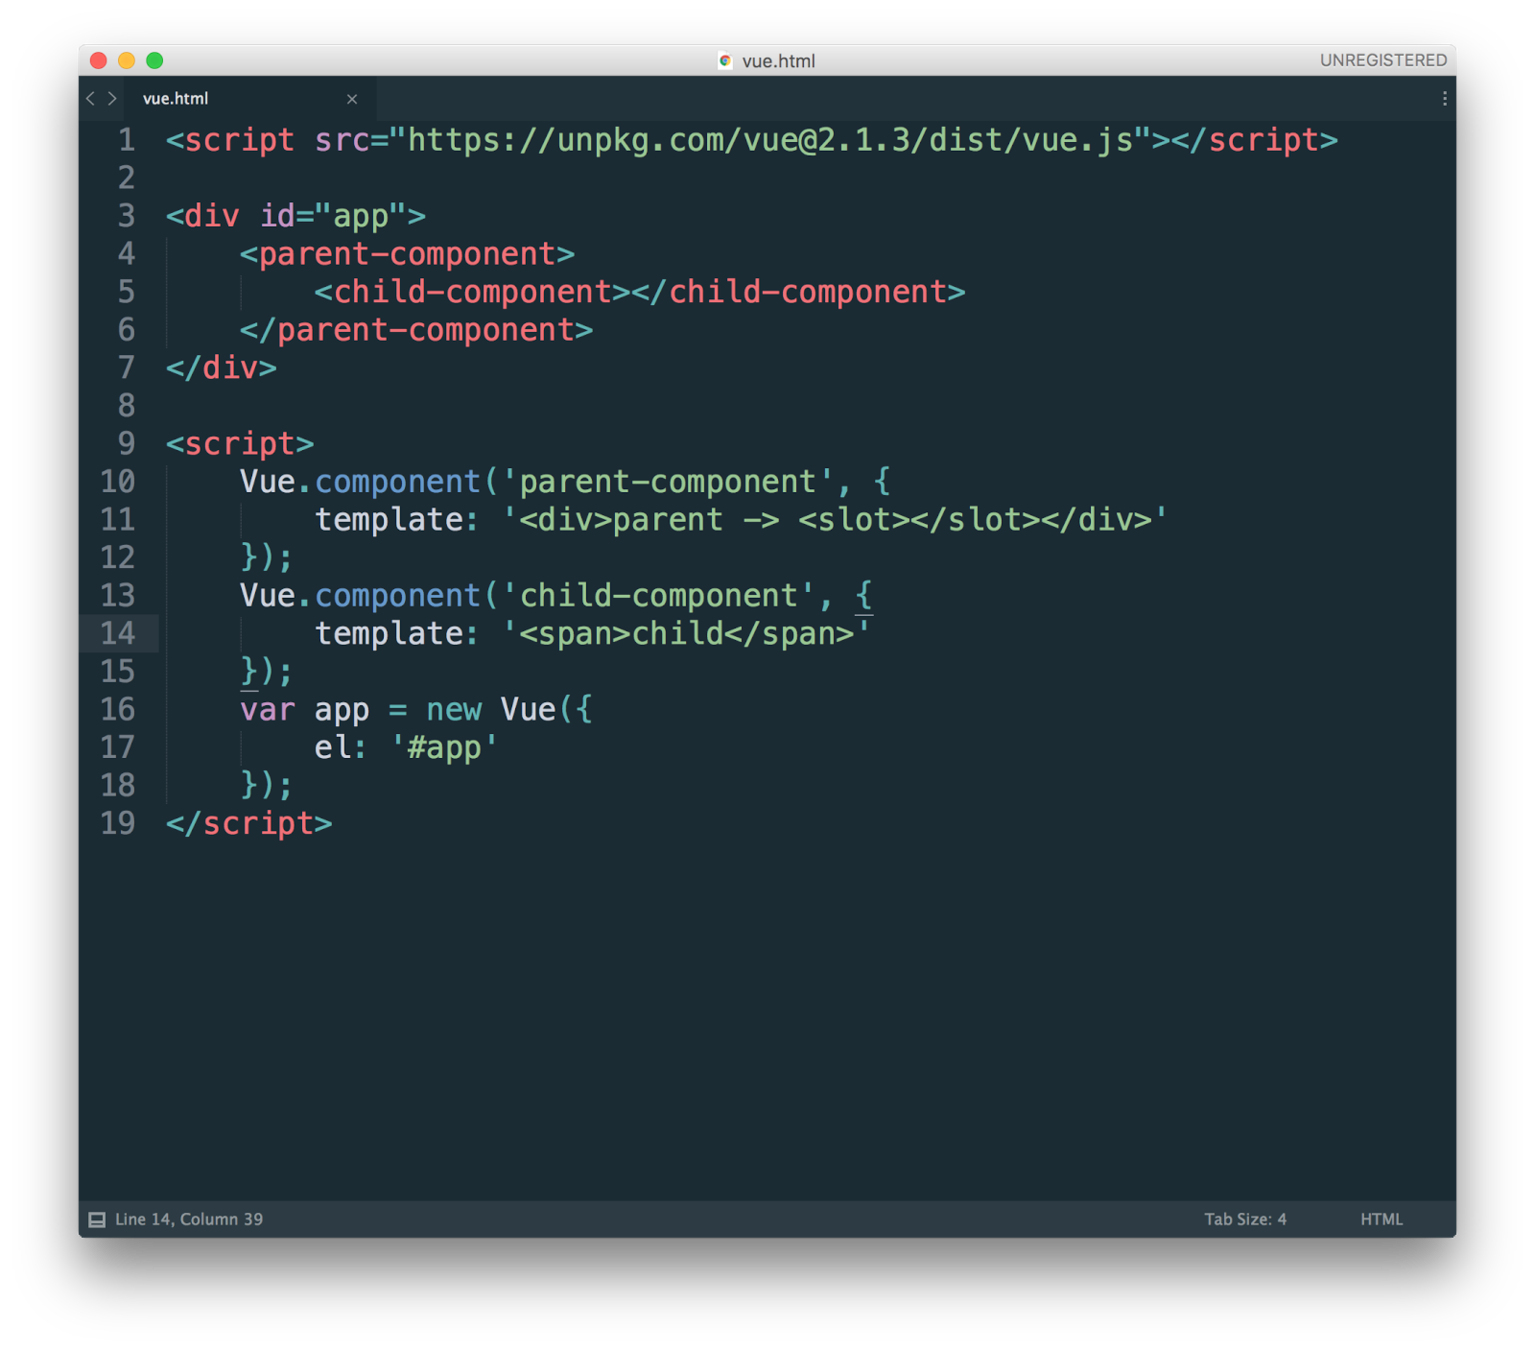Click the closing parent-component tag on line 6

(x=416, y=330)
